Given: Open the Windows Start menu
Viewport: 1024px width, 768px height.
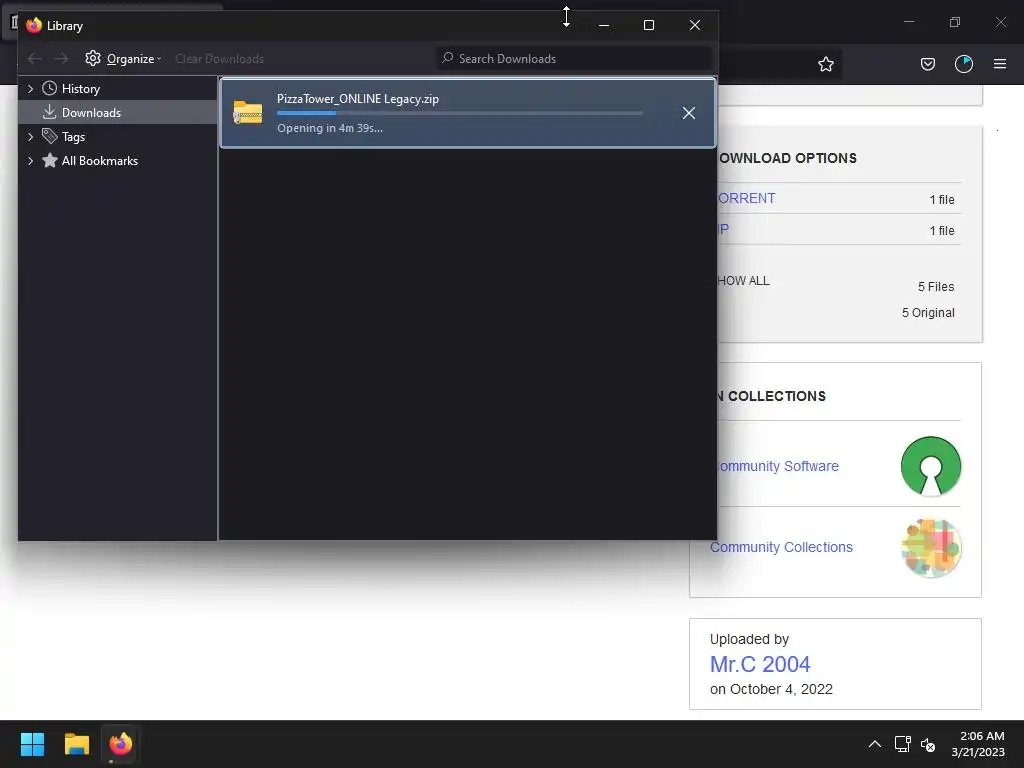Looking at the screenshot, I should point(32,744).
